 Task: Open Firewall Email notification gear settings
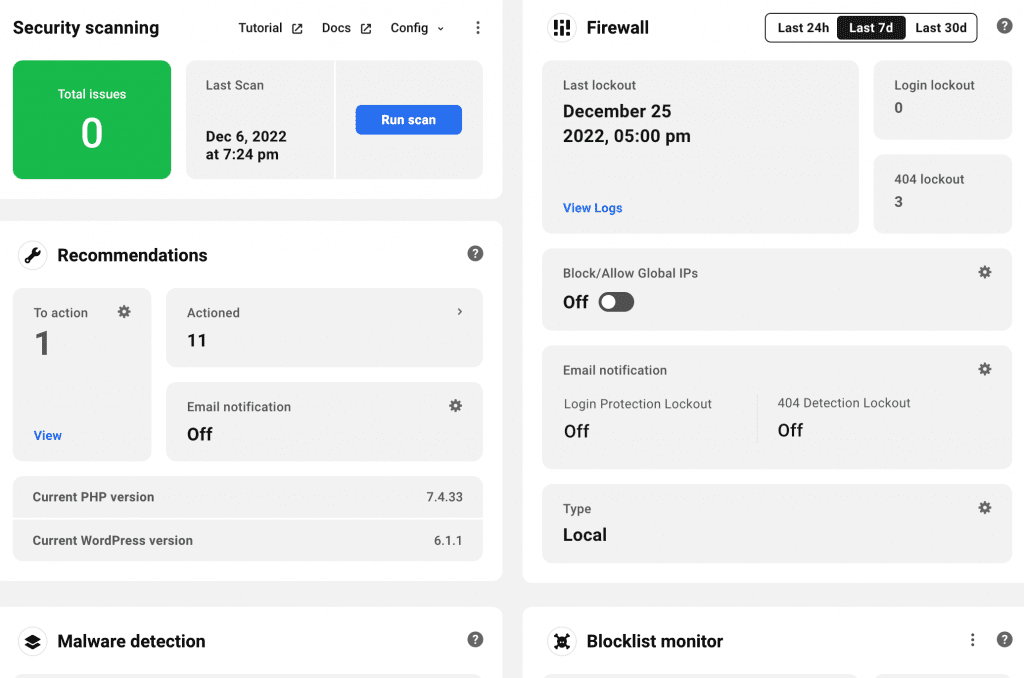click(985, 369)
